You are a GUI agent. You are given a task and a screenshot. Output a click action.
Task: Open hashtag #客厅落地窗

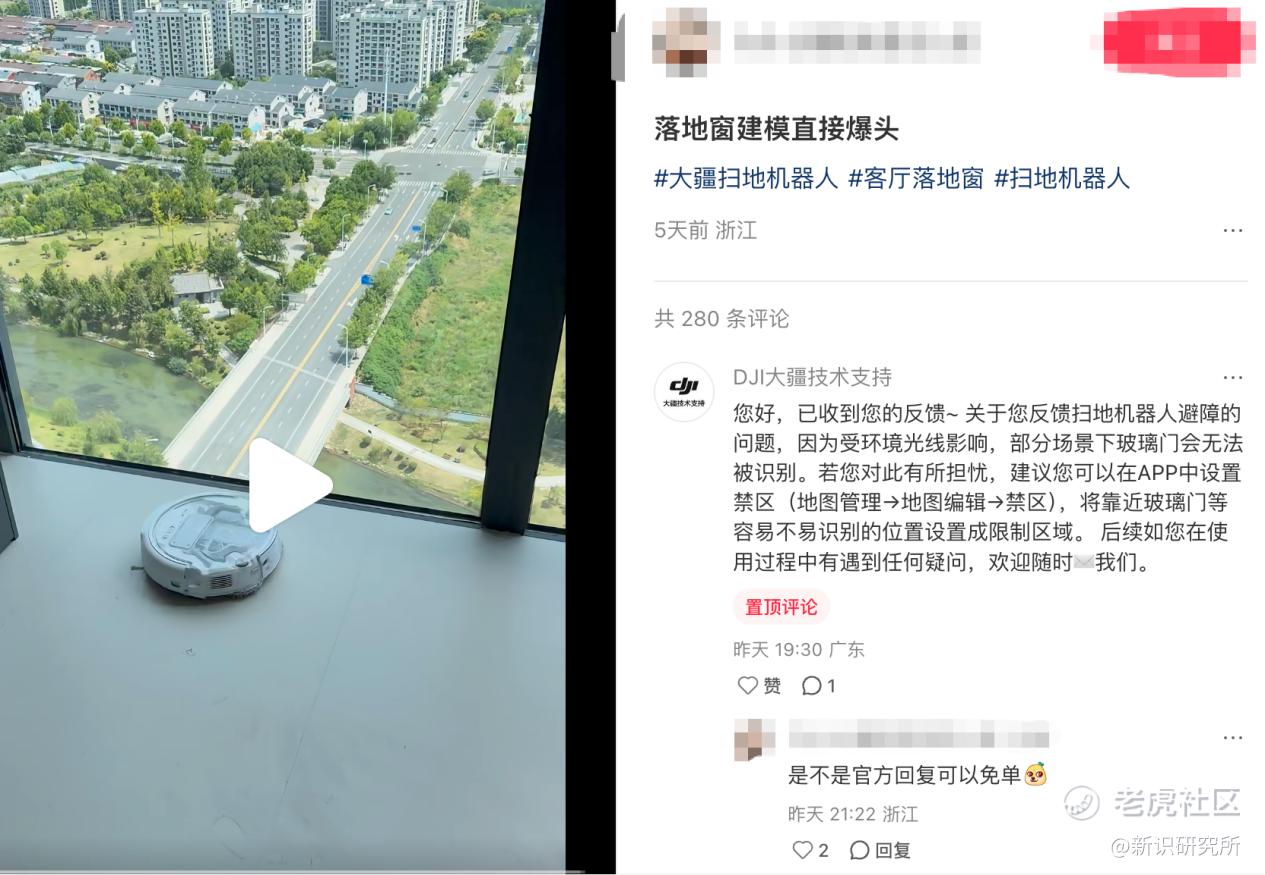point(916,179)
